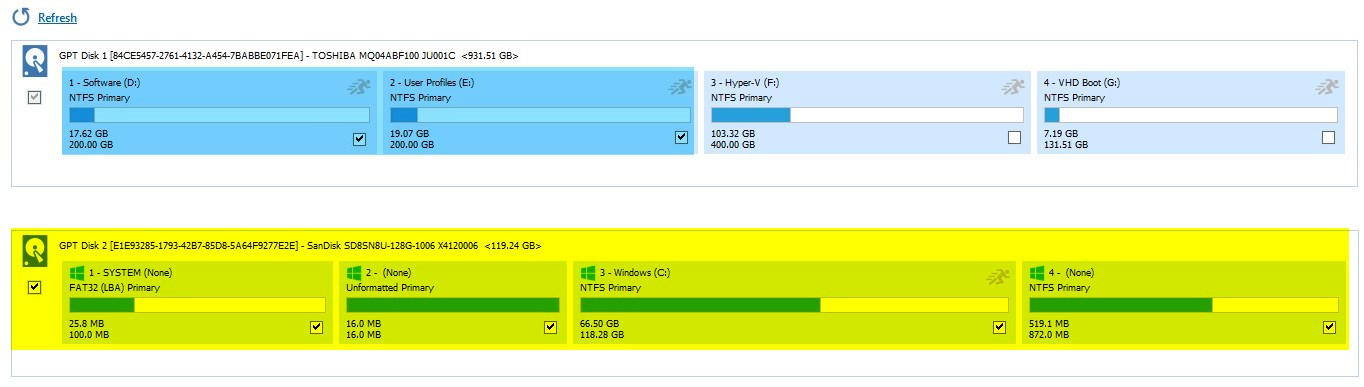The width and height of the screenshot is (1364, 387).
Task: Click the VHD Boot (G:) usage bar
Action: tap(1190, 115)
